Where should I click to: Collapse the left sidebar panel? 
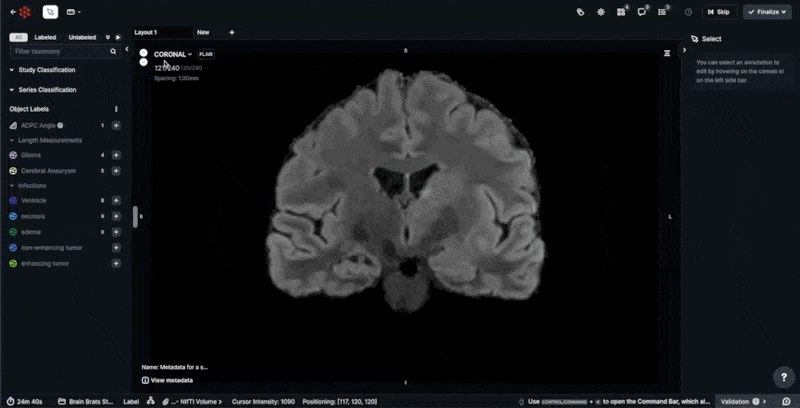(x=127, y=49)
